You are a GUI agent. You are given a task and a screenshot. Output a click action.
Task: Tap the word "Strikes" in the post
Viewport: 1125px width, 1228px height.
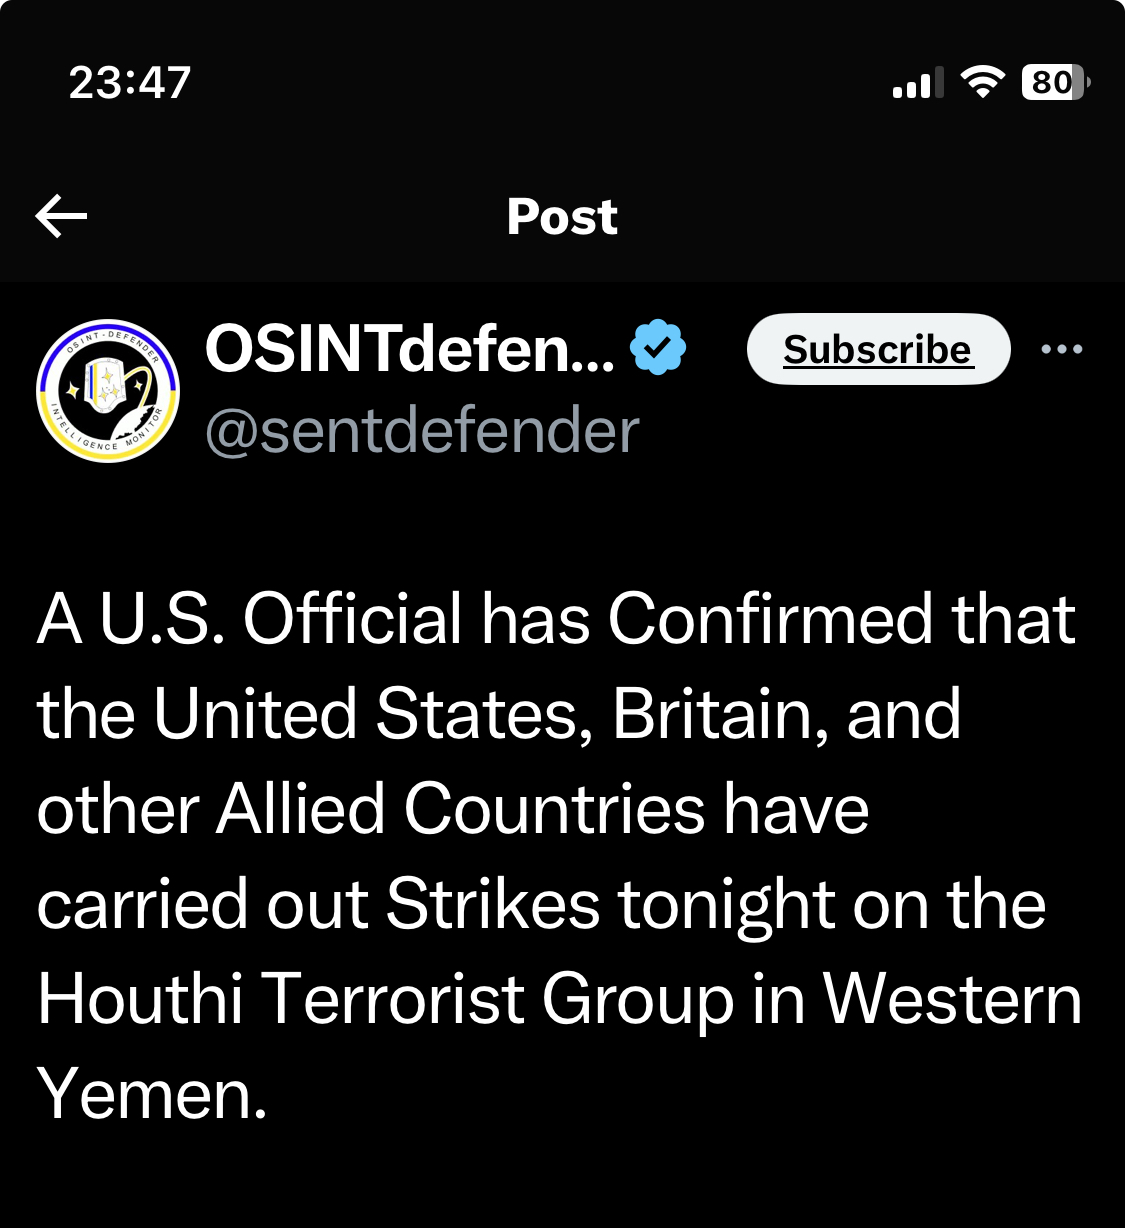pyautogui.click(x=493, y=904)
